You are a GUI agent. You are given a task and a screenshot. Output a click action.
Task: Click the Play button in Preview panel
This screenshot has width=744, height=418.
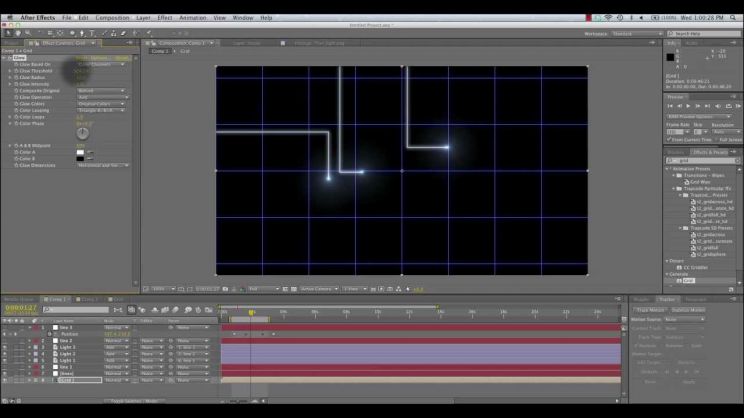(688, 106)
